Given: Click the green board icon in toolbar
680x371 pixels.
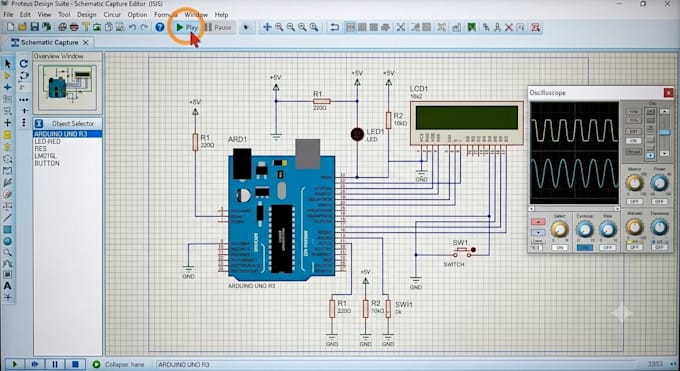Looking at the screenshot, I should click(x=472, y=27).
